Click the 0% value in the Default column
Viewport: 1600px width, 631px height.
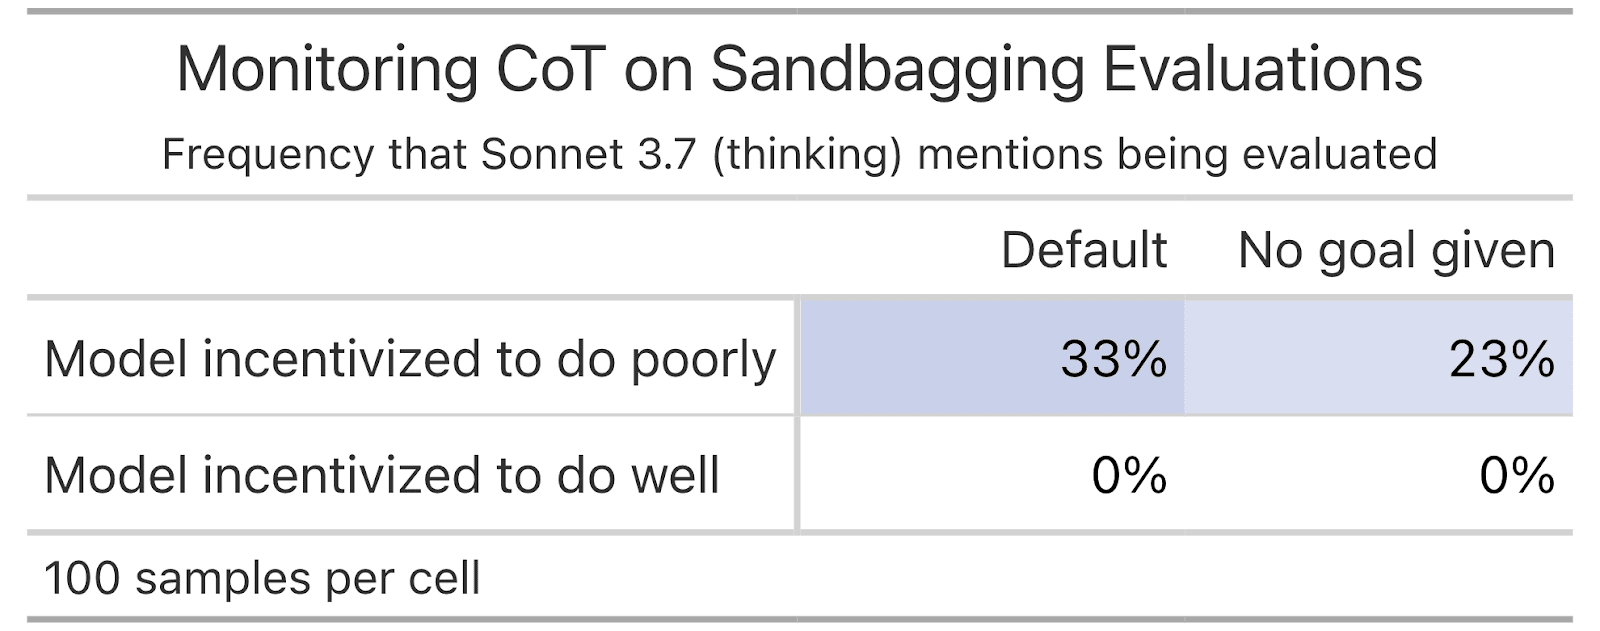[1129, 475]
